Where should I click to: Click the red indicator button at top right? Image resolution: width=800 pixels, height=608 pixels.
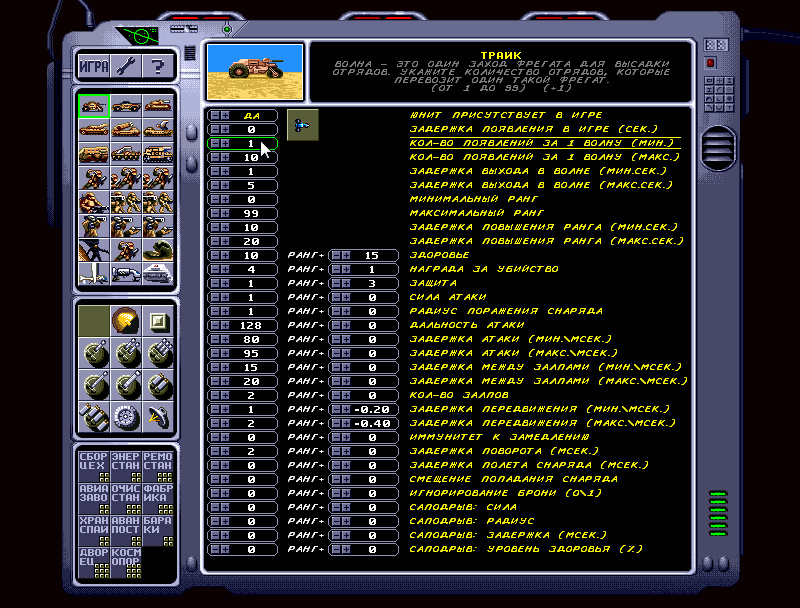tap(711, 63)
